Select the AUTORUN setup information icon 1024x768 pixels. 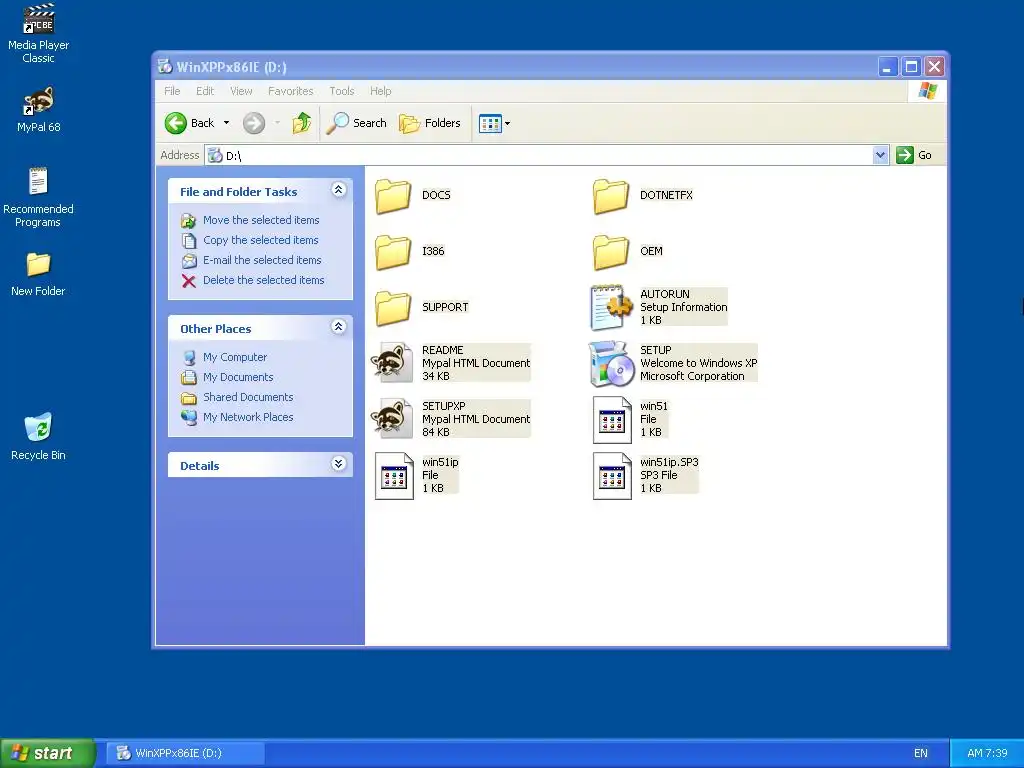coord(611,307)
